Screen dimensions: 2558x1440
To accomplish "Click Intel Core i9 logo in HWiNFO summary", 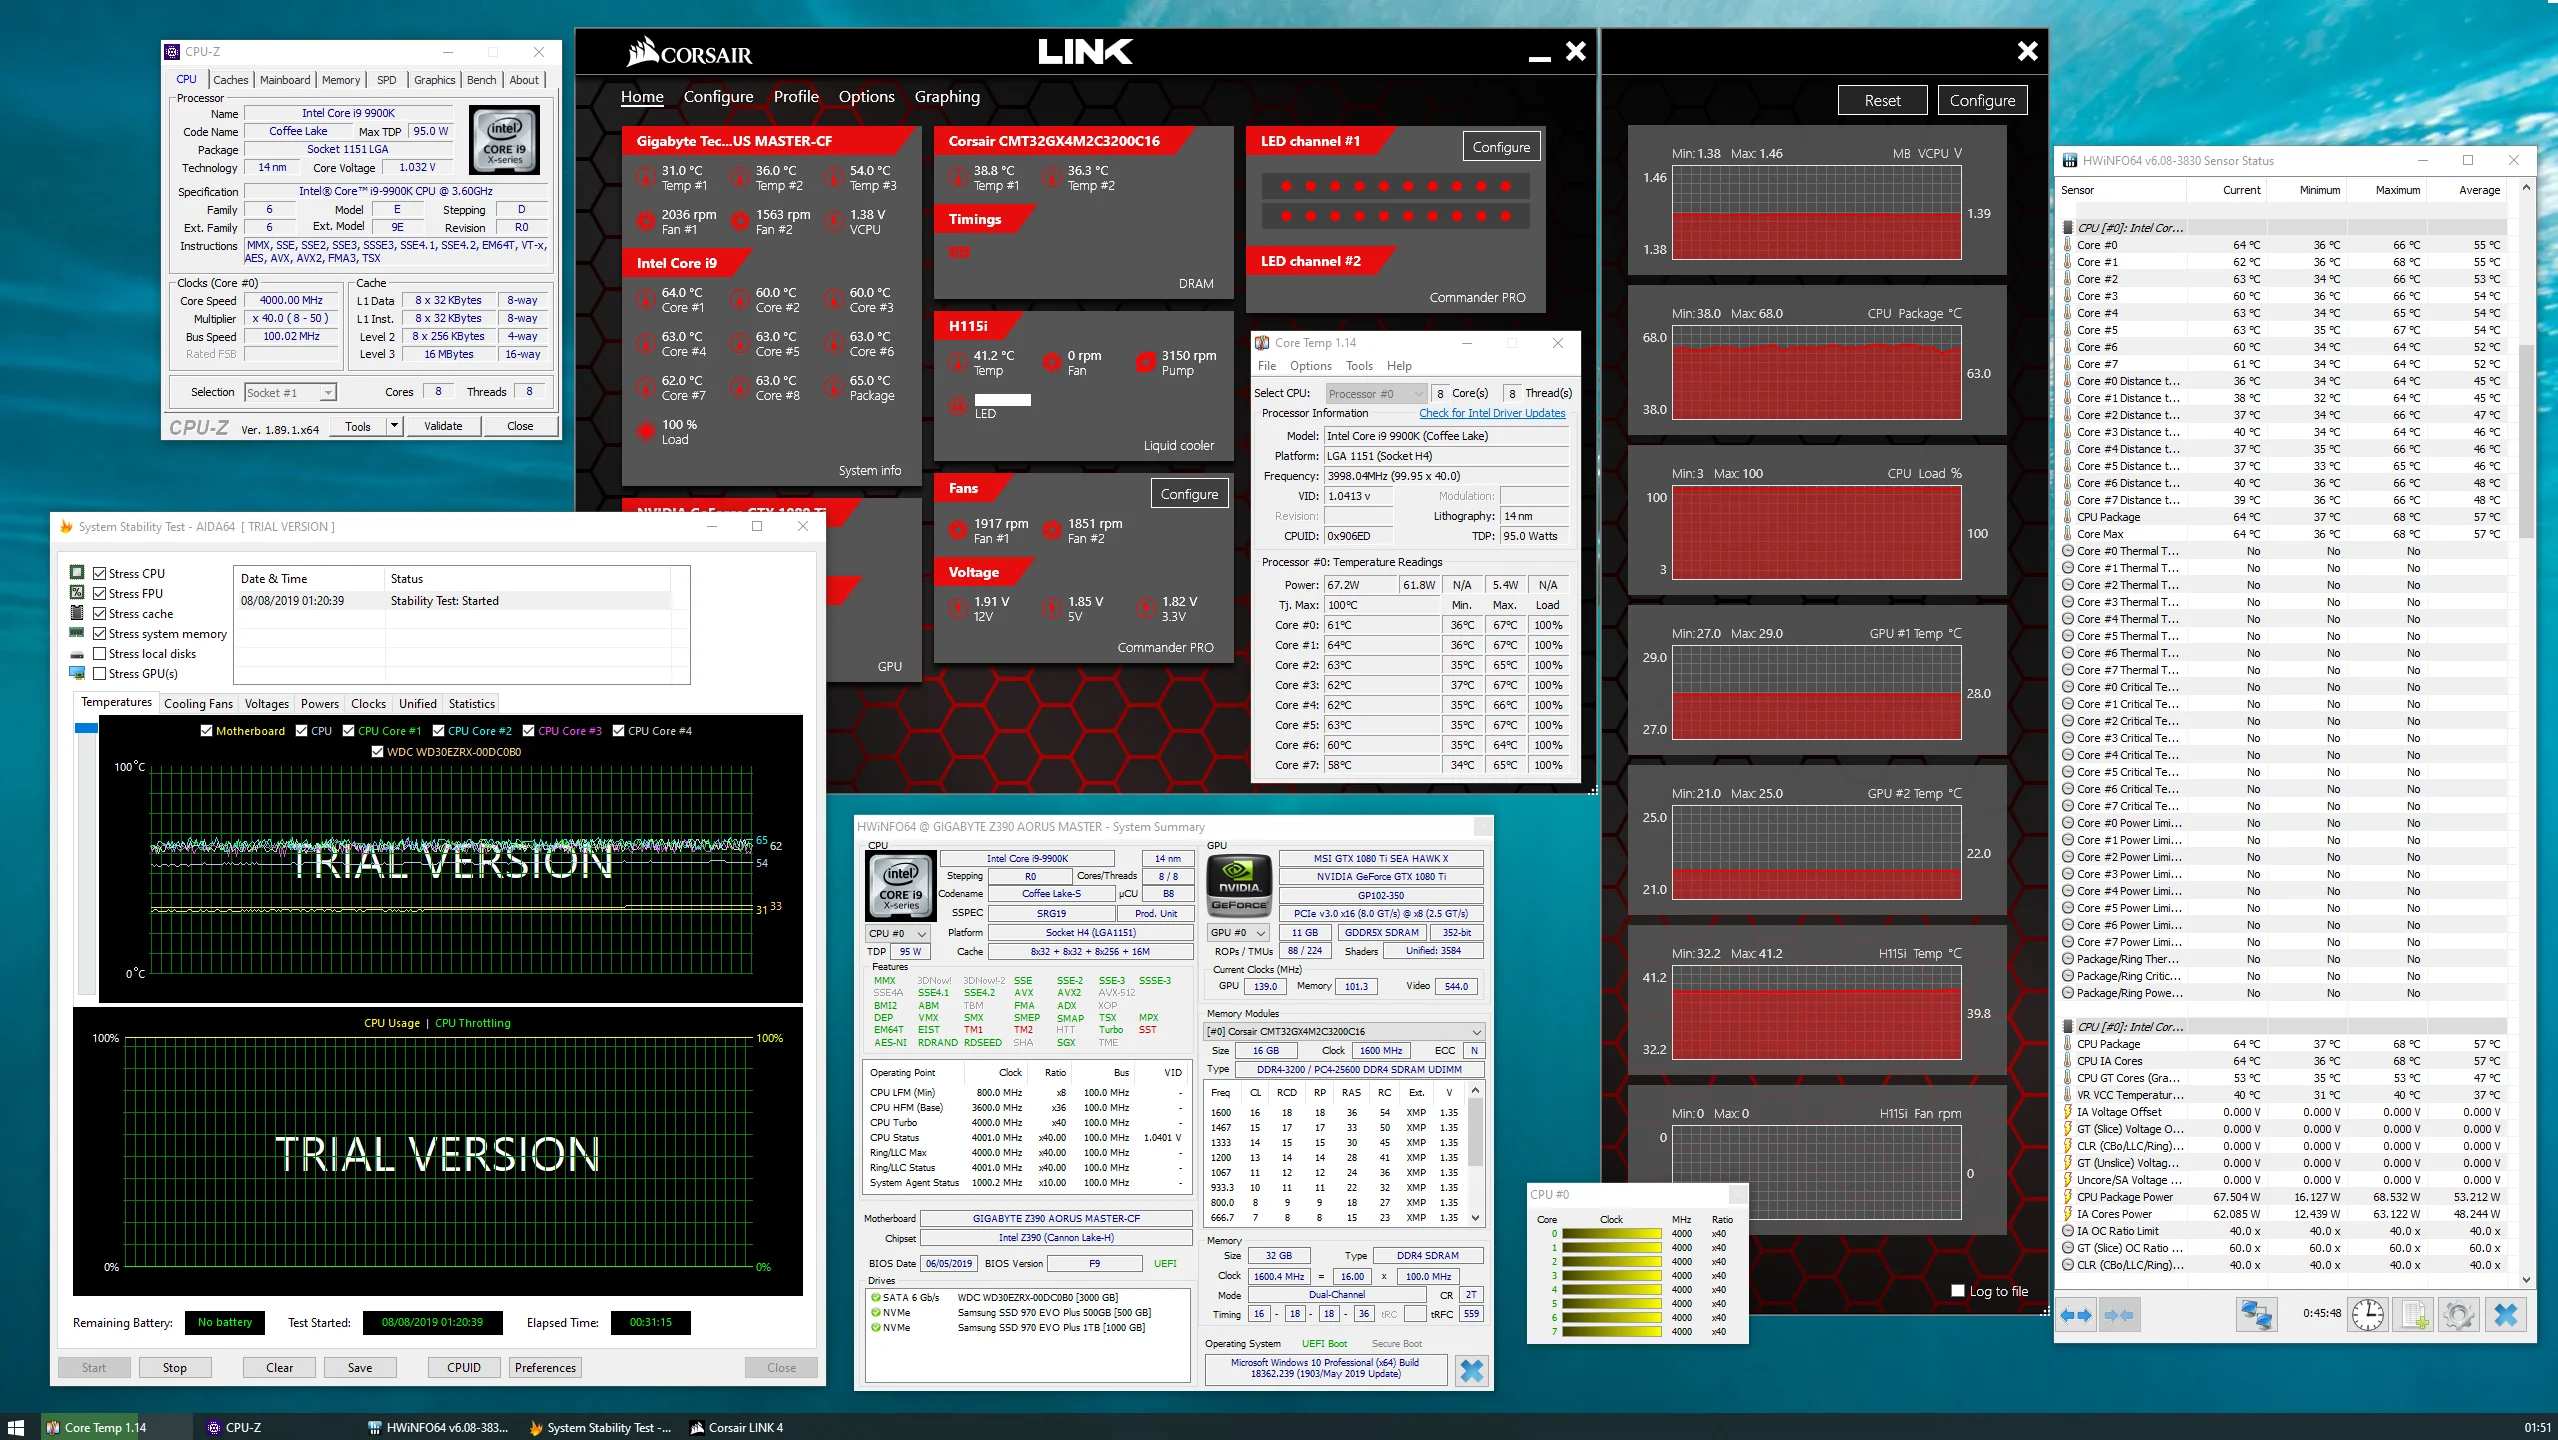I will [900, 886].
